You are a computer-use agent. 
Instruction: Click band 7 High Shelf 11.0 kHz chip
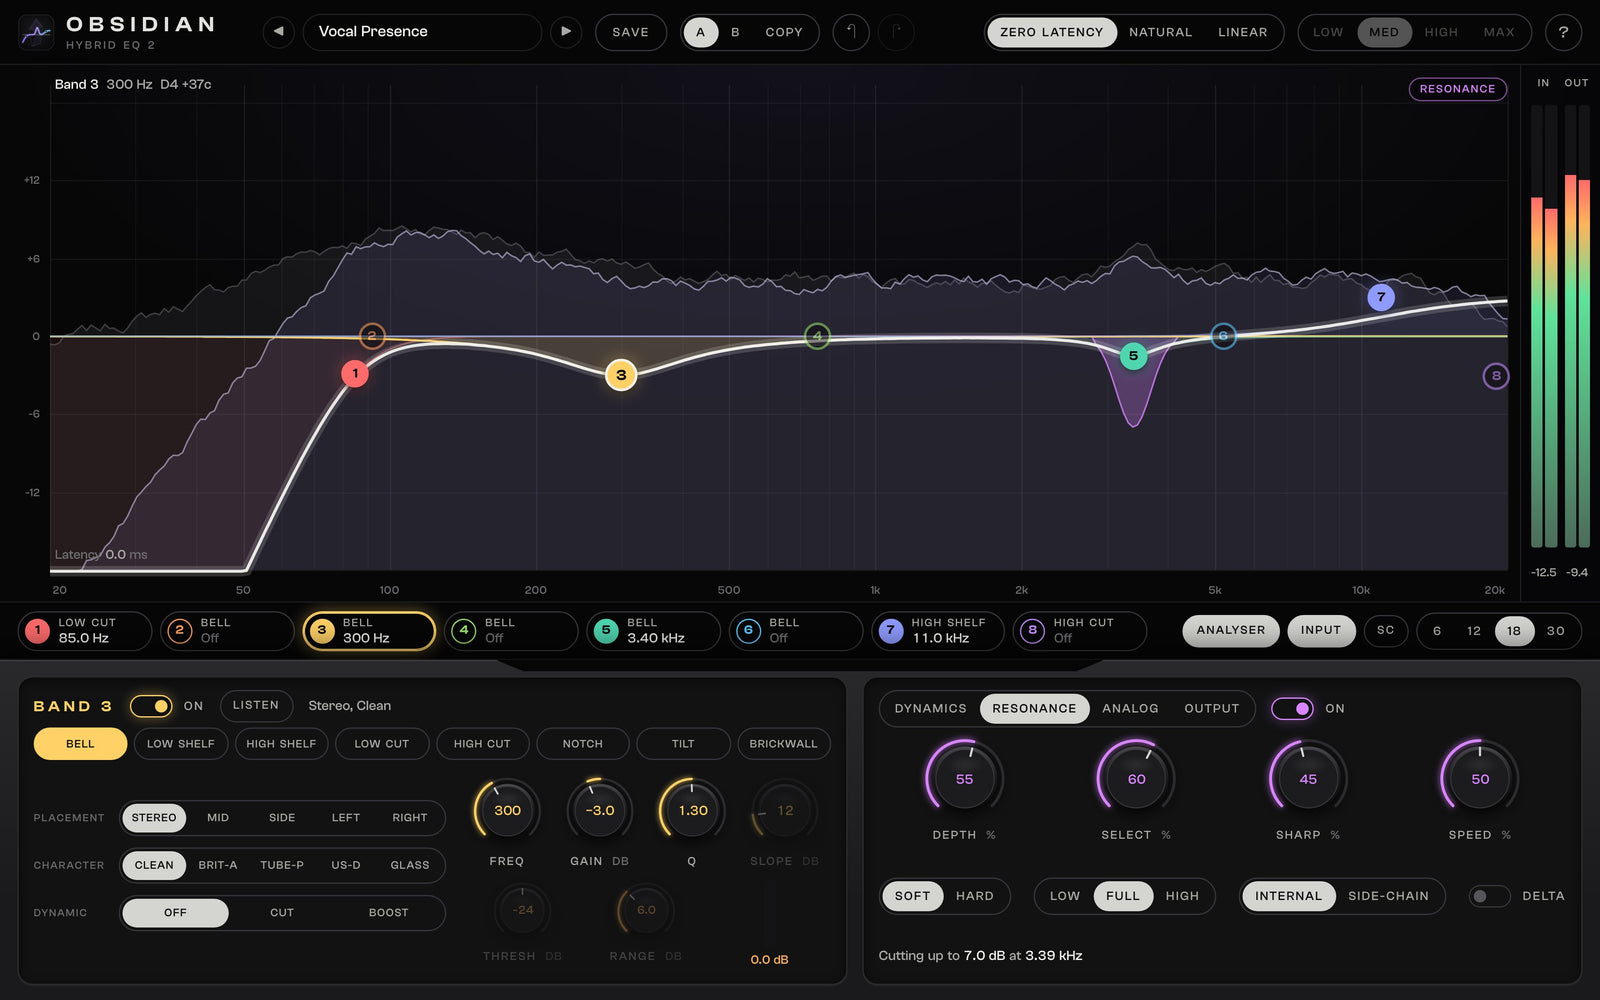(x=937, y=631)
